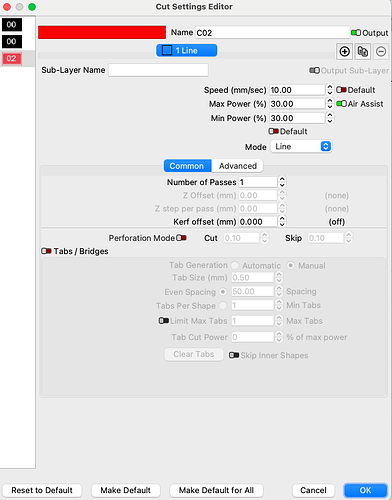Viewport: 392px width, 500px height.
Task: Open the red layer color swatch
Action: pos(102,32)
